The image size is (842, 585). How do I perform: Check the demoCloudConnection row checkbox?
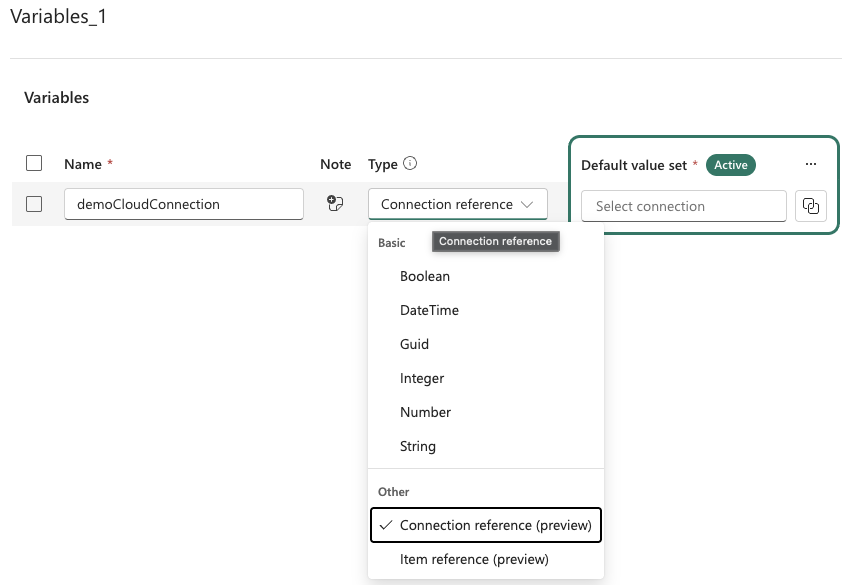36,203
